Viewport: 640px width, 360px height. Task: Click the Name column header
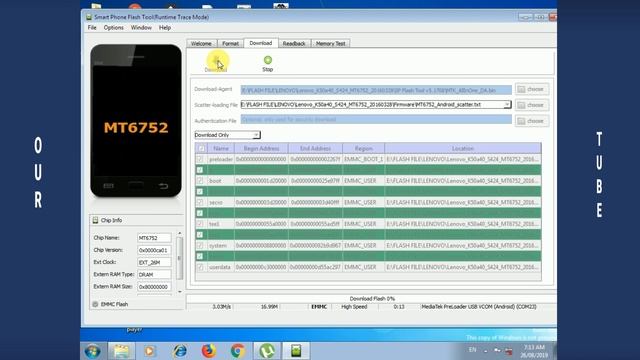pos(221,149)
